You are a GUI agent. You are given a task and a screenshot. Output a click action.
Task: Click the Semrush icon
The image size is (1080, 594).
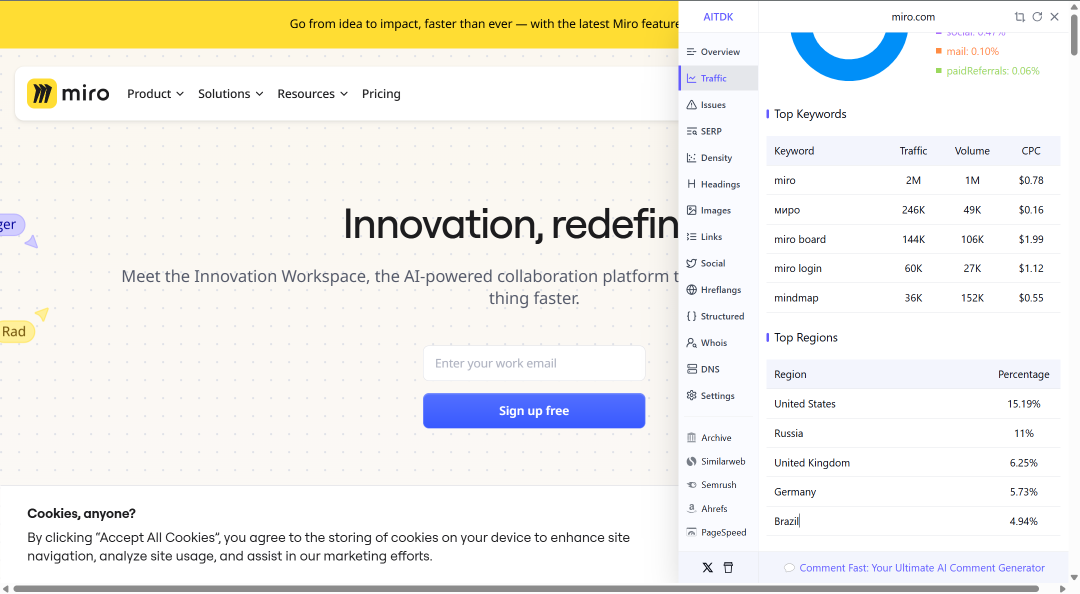692,485
